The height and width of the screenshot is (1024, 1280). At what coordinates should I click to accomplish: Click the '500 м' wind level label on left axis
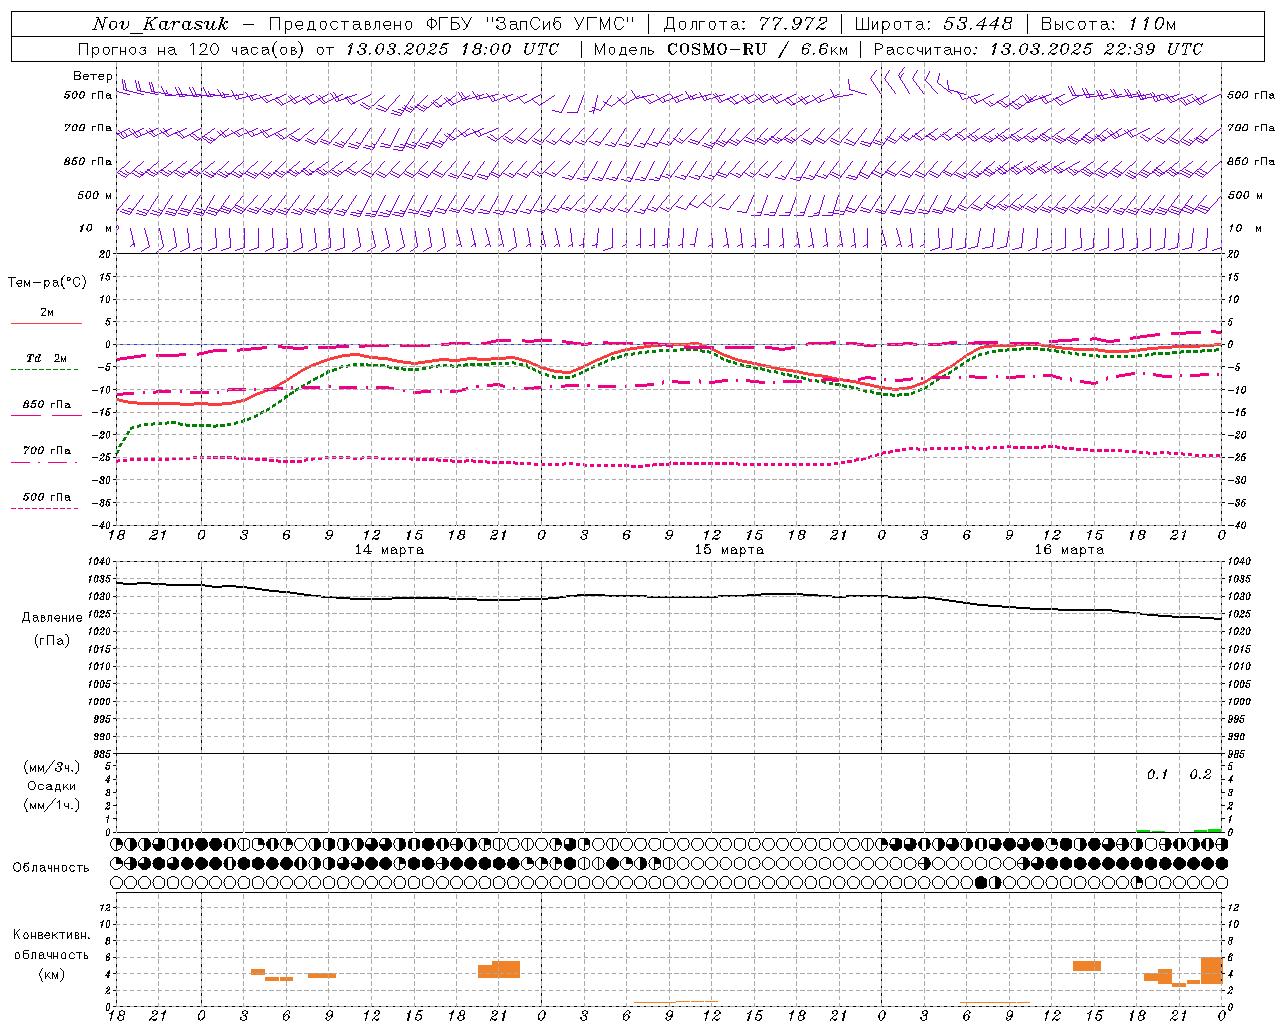(x=95, y=195)
